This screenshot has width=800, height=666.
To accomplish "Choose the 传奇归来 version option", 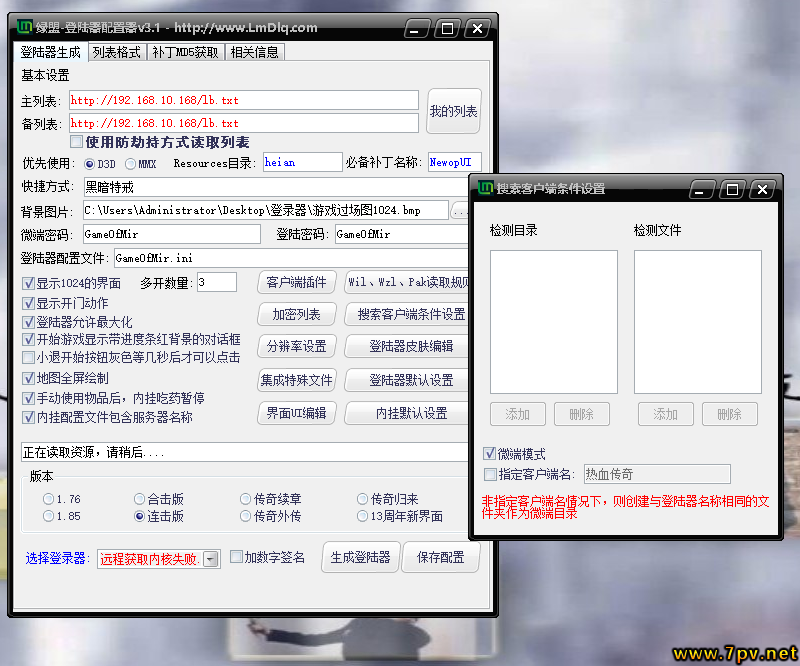I will click(x=362, y=499).
